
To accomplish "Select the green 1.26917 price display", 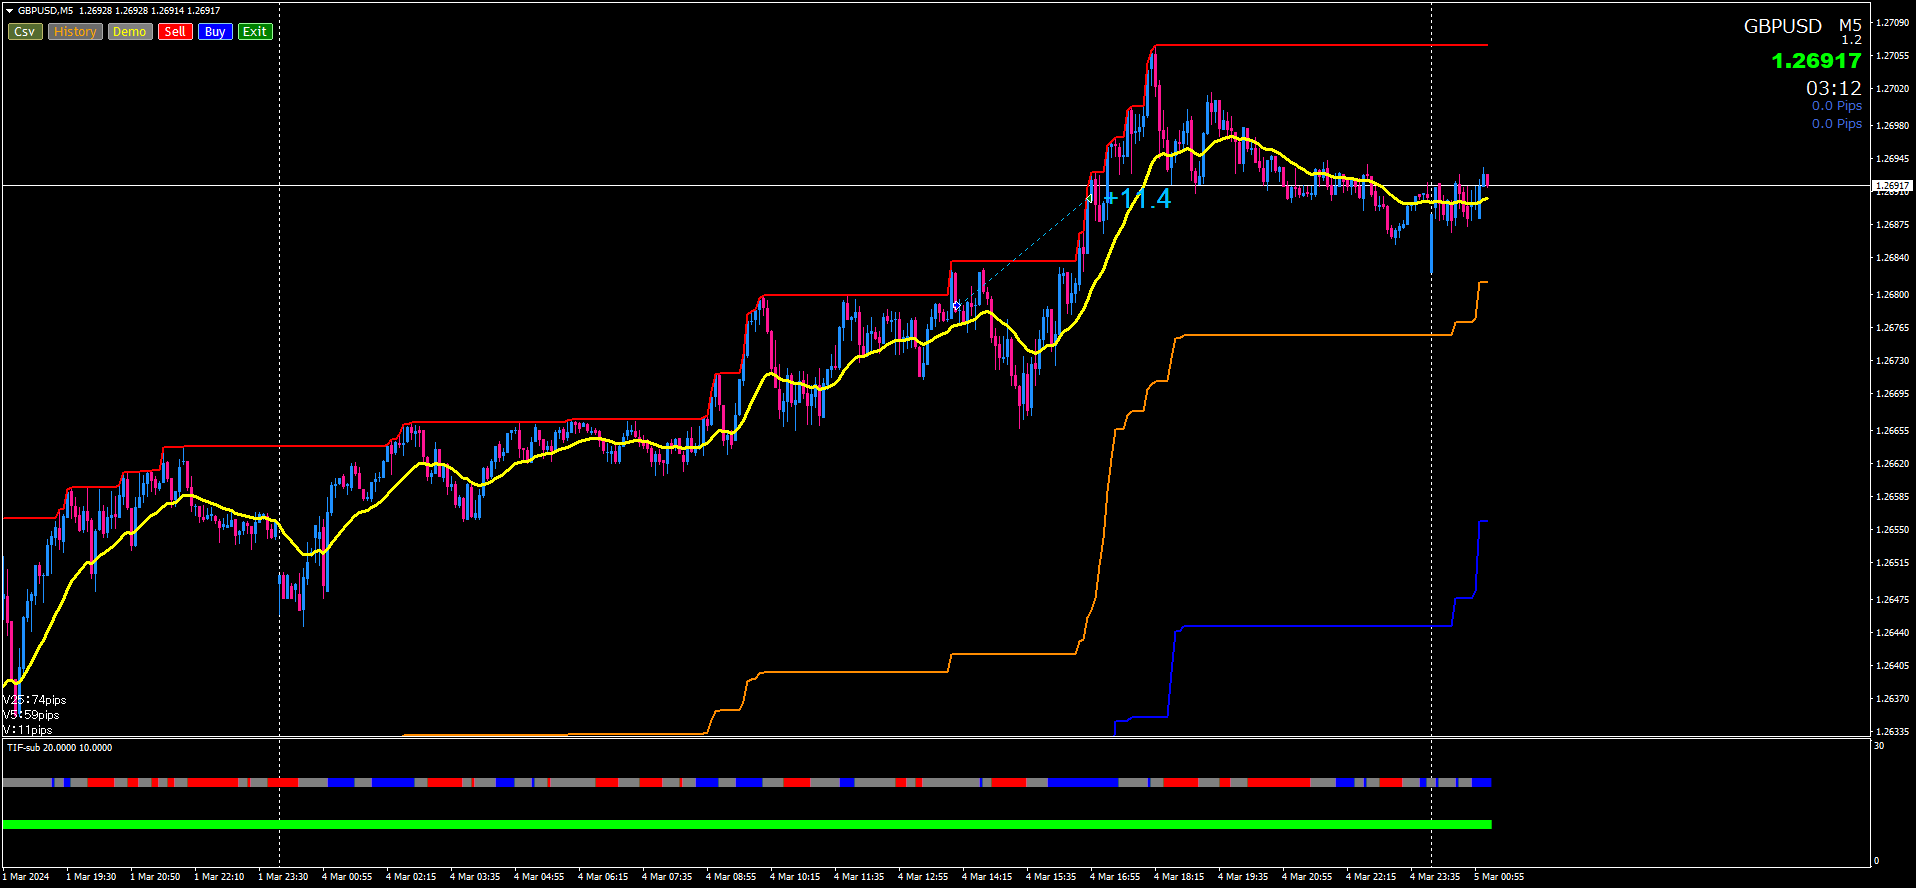I will tap(1816, 61).
